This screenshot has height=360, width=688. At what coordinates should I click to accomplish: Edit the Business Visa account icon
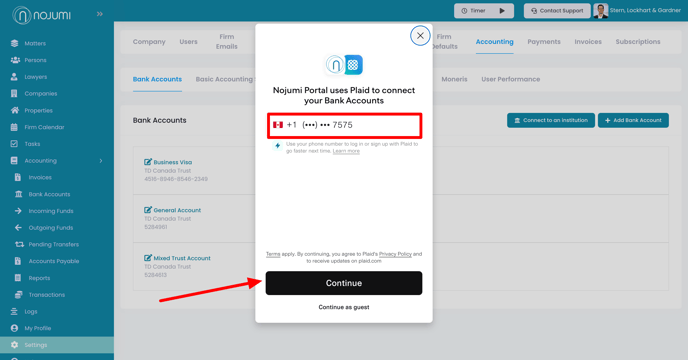tap(148, 162)
